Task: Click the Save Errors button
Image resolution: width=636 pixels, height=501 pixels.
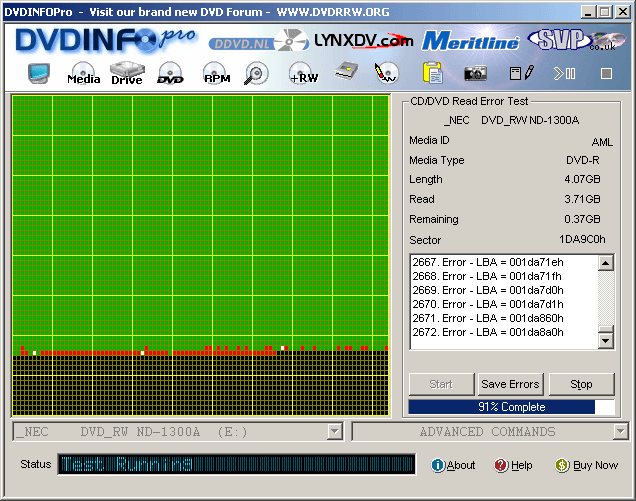Action: (x=510, y=384)
